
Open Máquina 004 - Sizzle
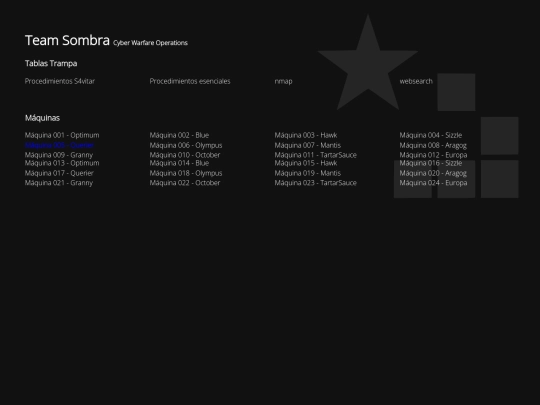431,135
